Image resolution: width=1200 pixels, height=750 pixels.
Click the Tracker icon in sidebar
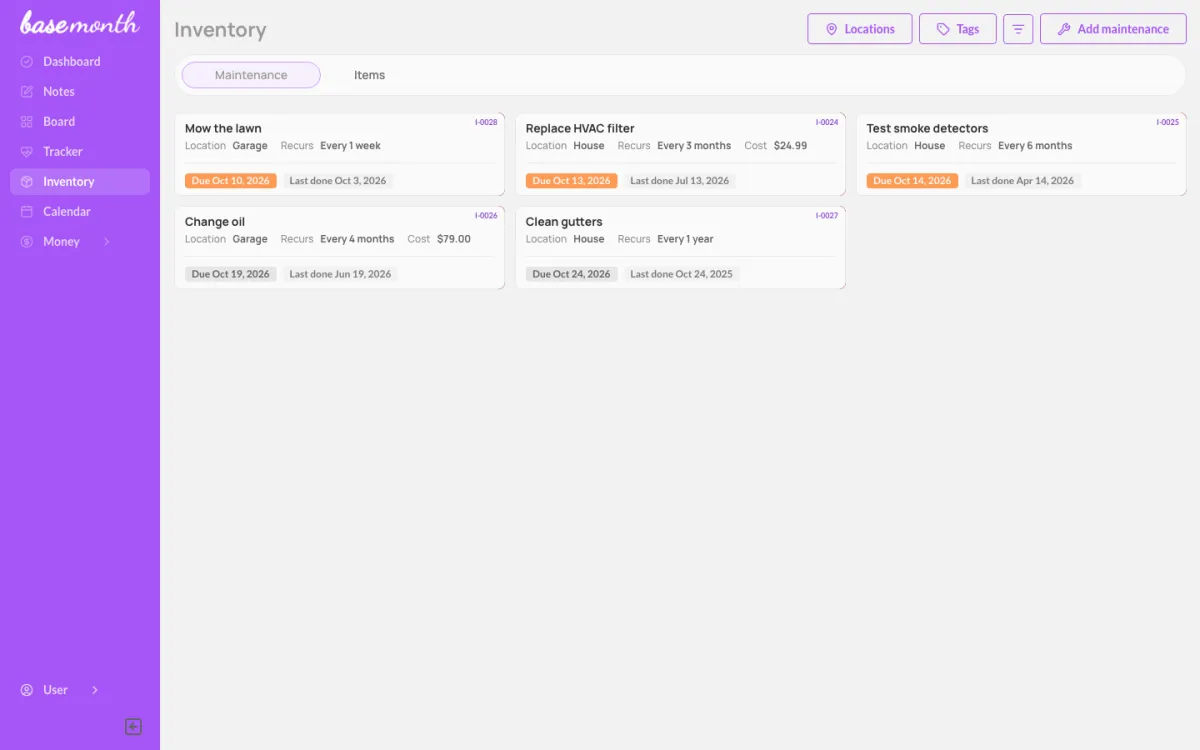(27, 152)
